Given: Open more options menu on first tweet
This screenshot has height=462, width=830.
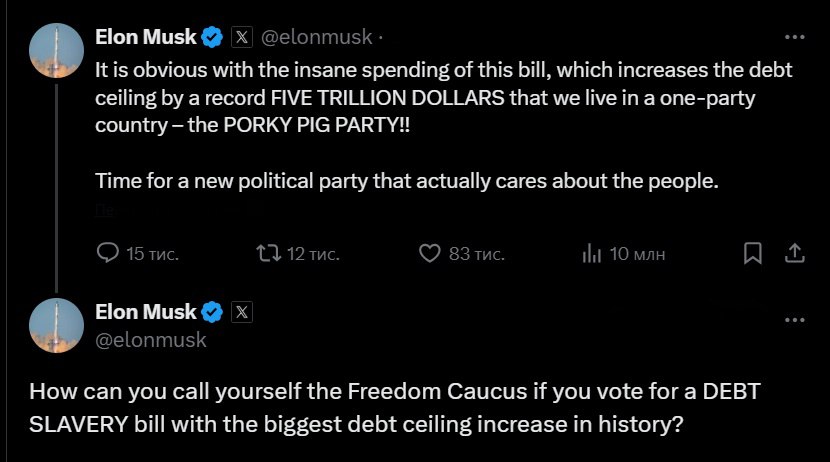Looking at the screenshot, I should 794,38.
